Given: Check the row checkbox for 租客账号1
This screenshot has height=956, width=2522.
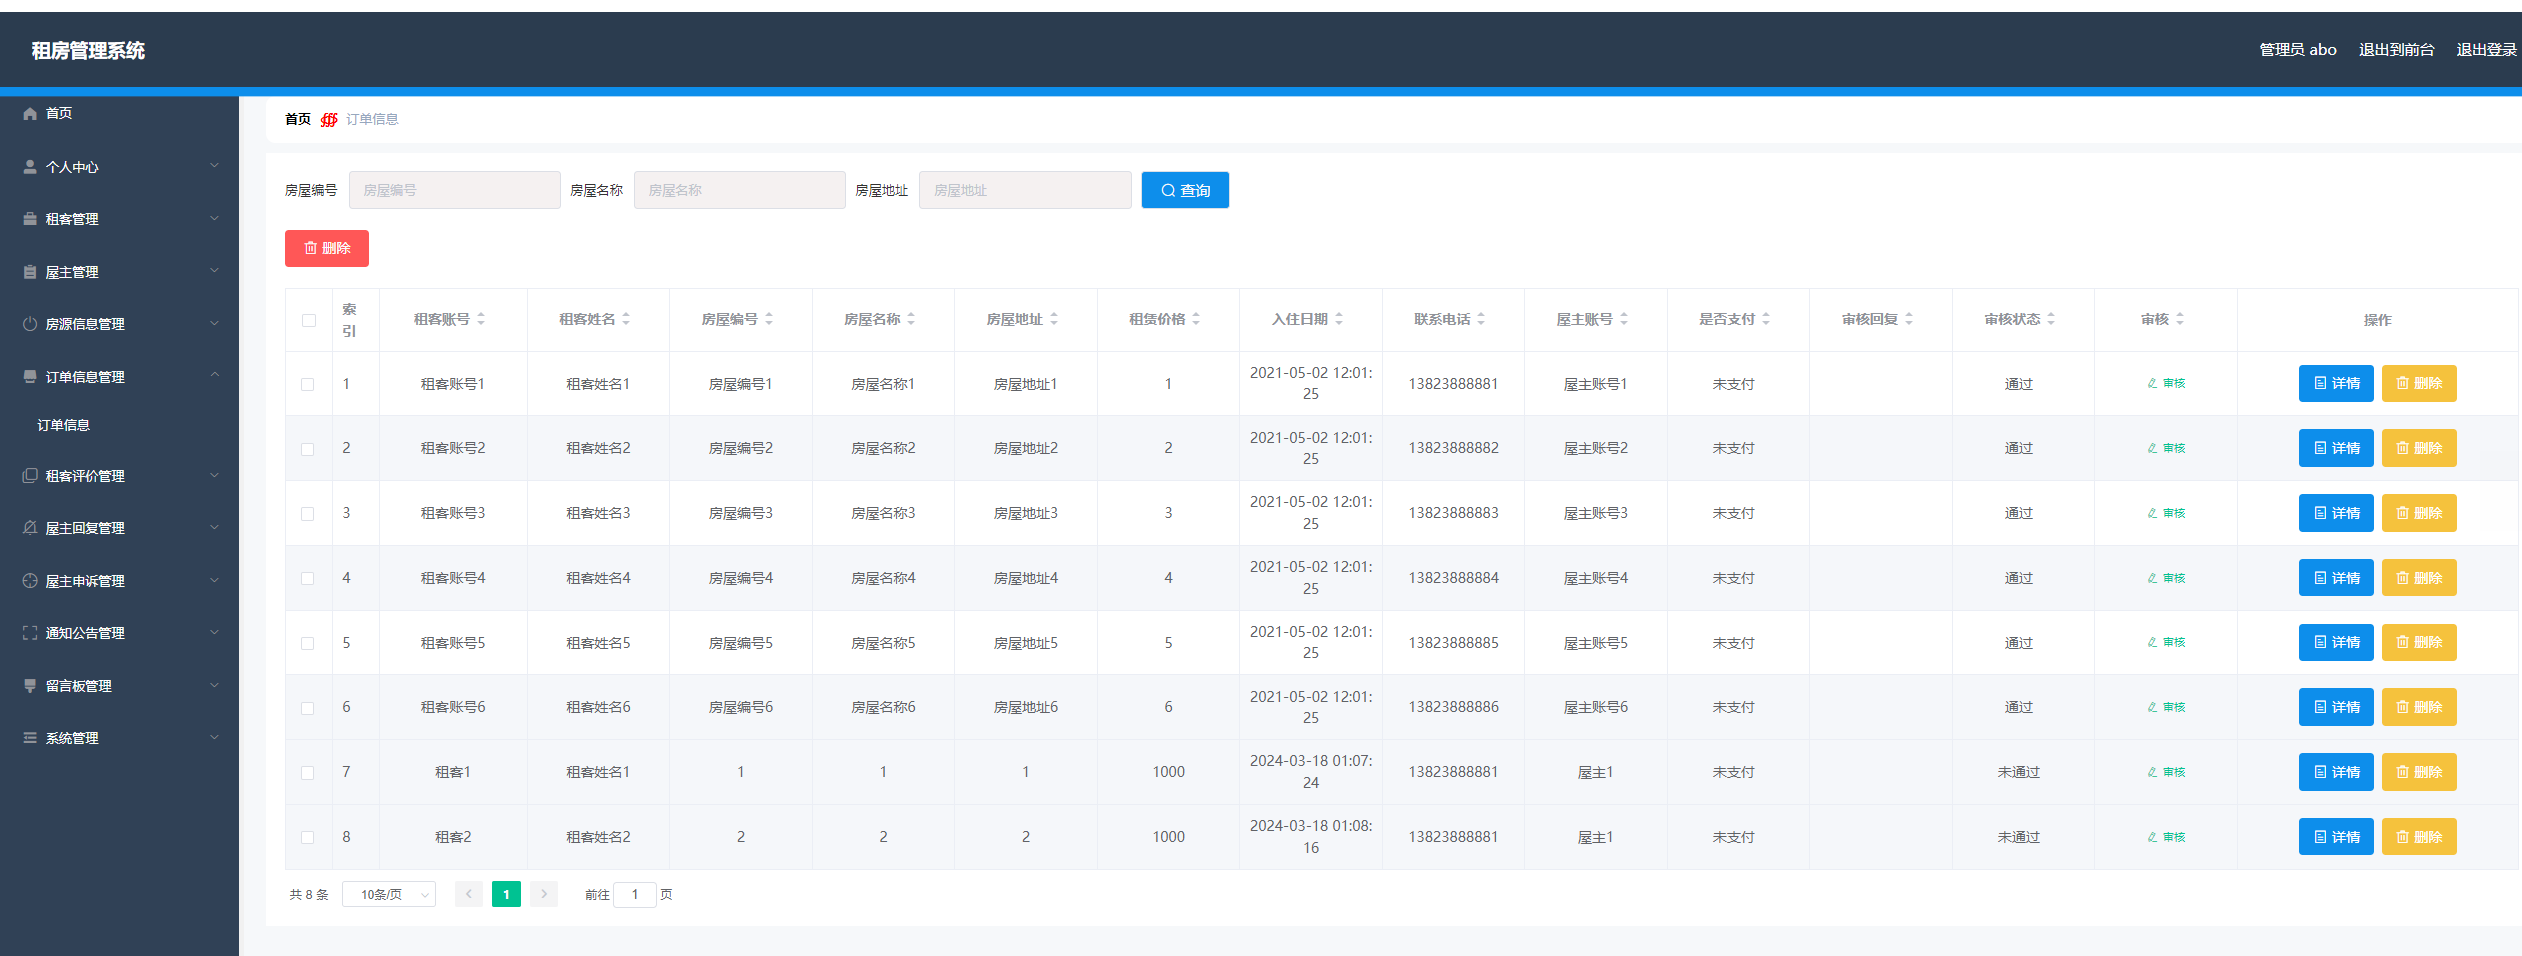Looking at the screenshot, I should (x=308, y=384).
